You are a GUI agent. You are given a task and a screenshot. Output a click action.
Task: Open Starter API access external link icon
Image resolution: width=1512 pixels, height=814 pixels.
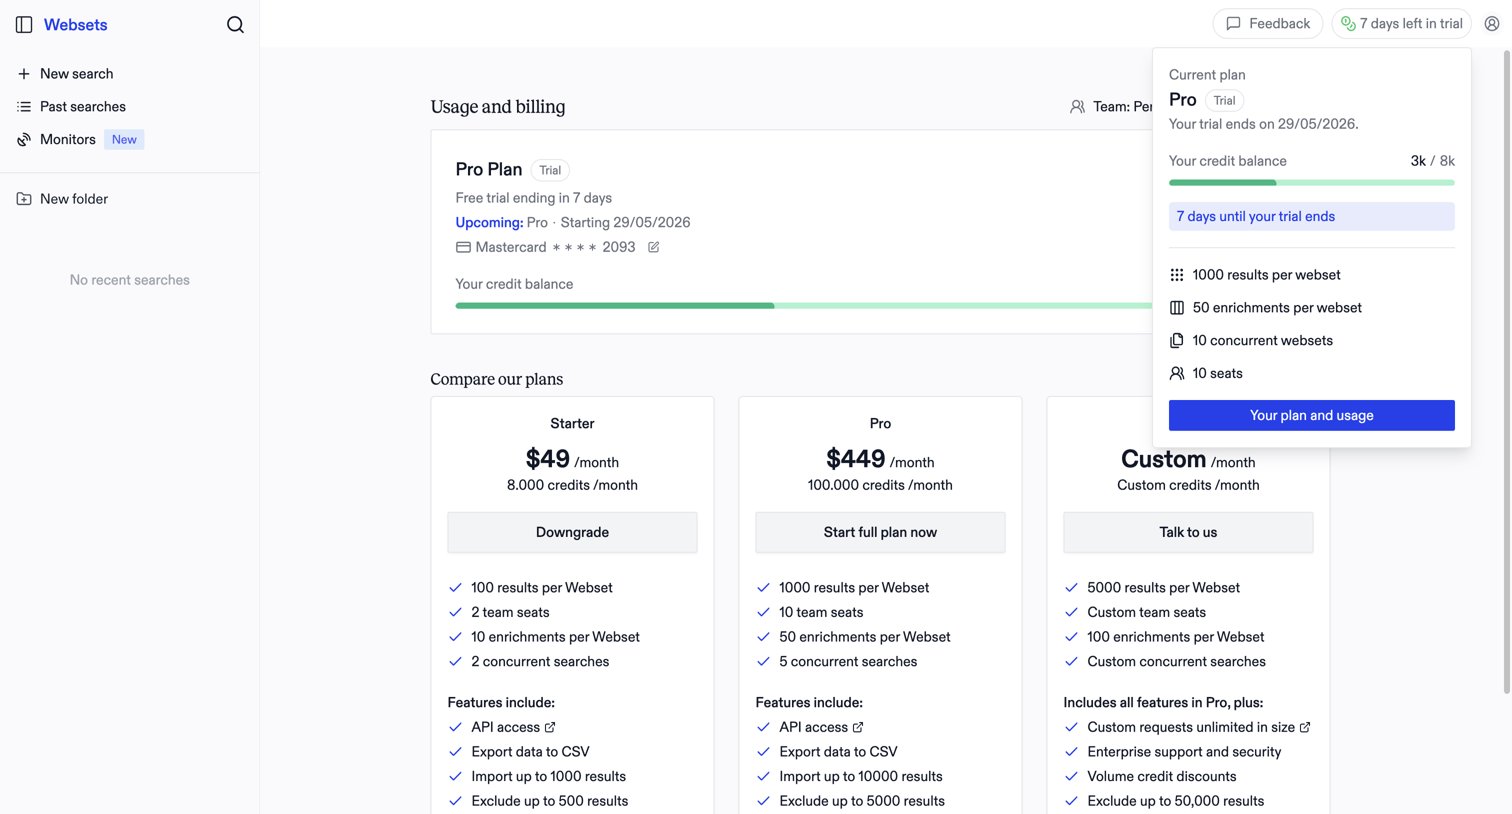(x=550, y=728)
